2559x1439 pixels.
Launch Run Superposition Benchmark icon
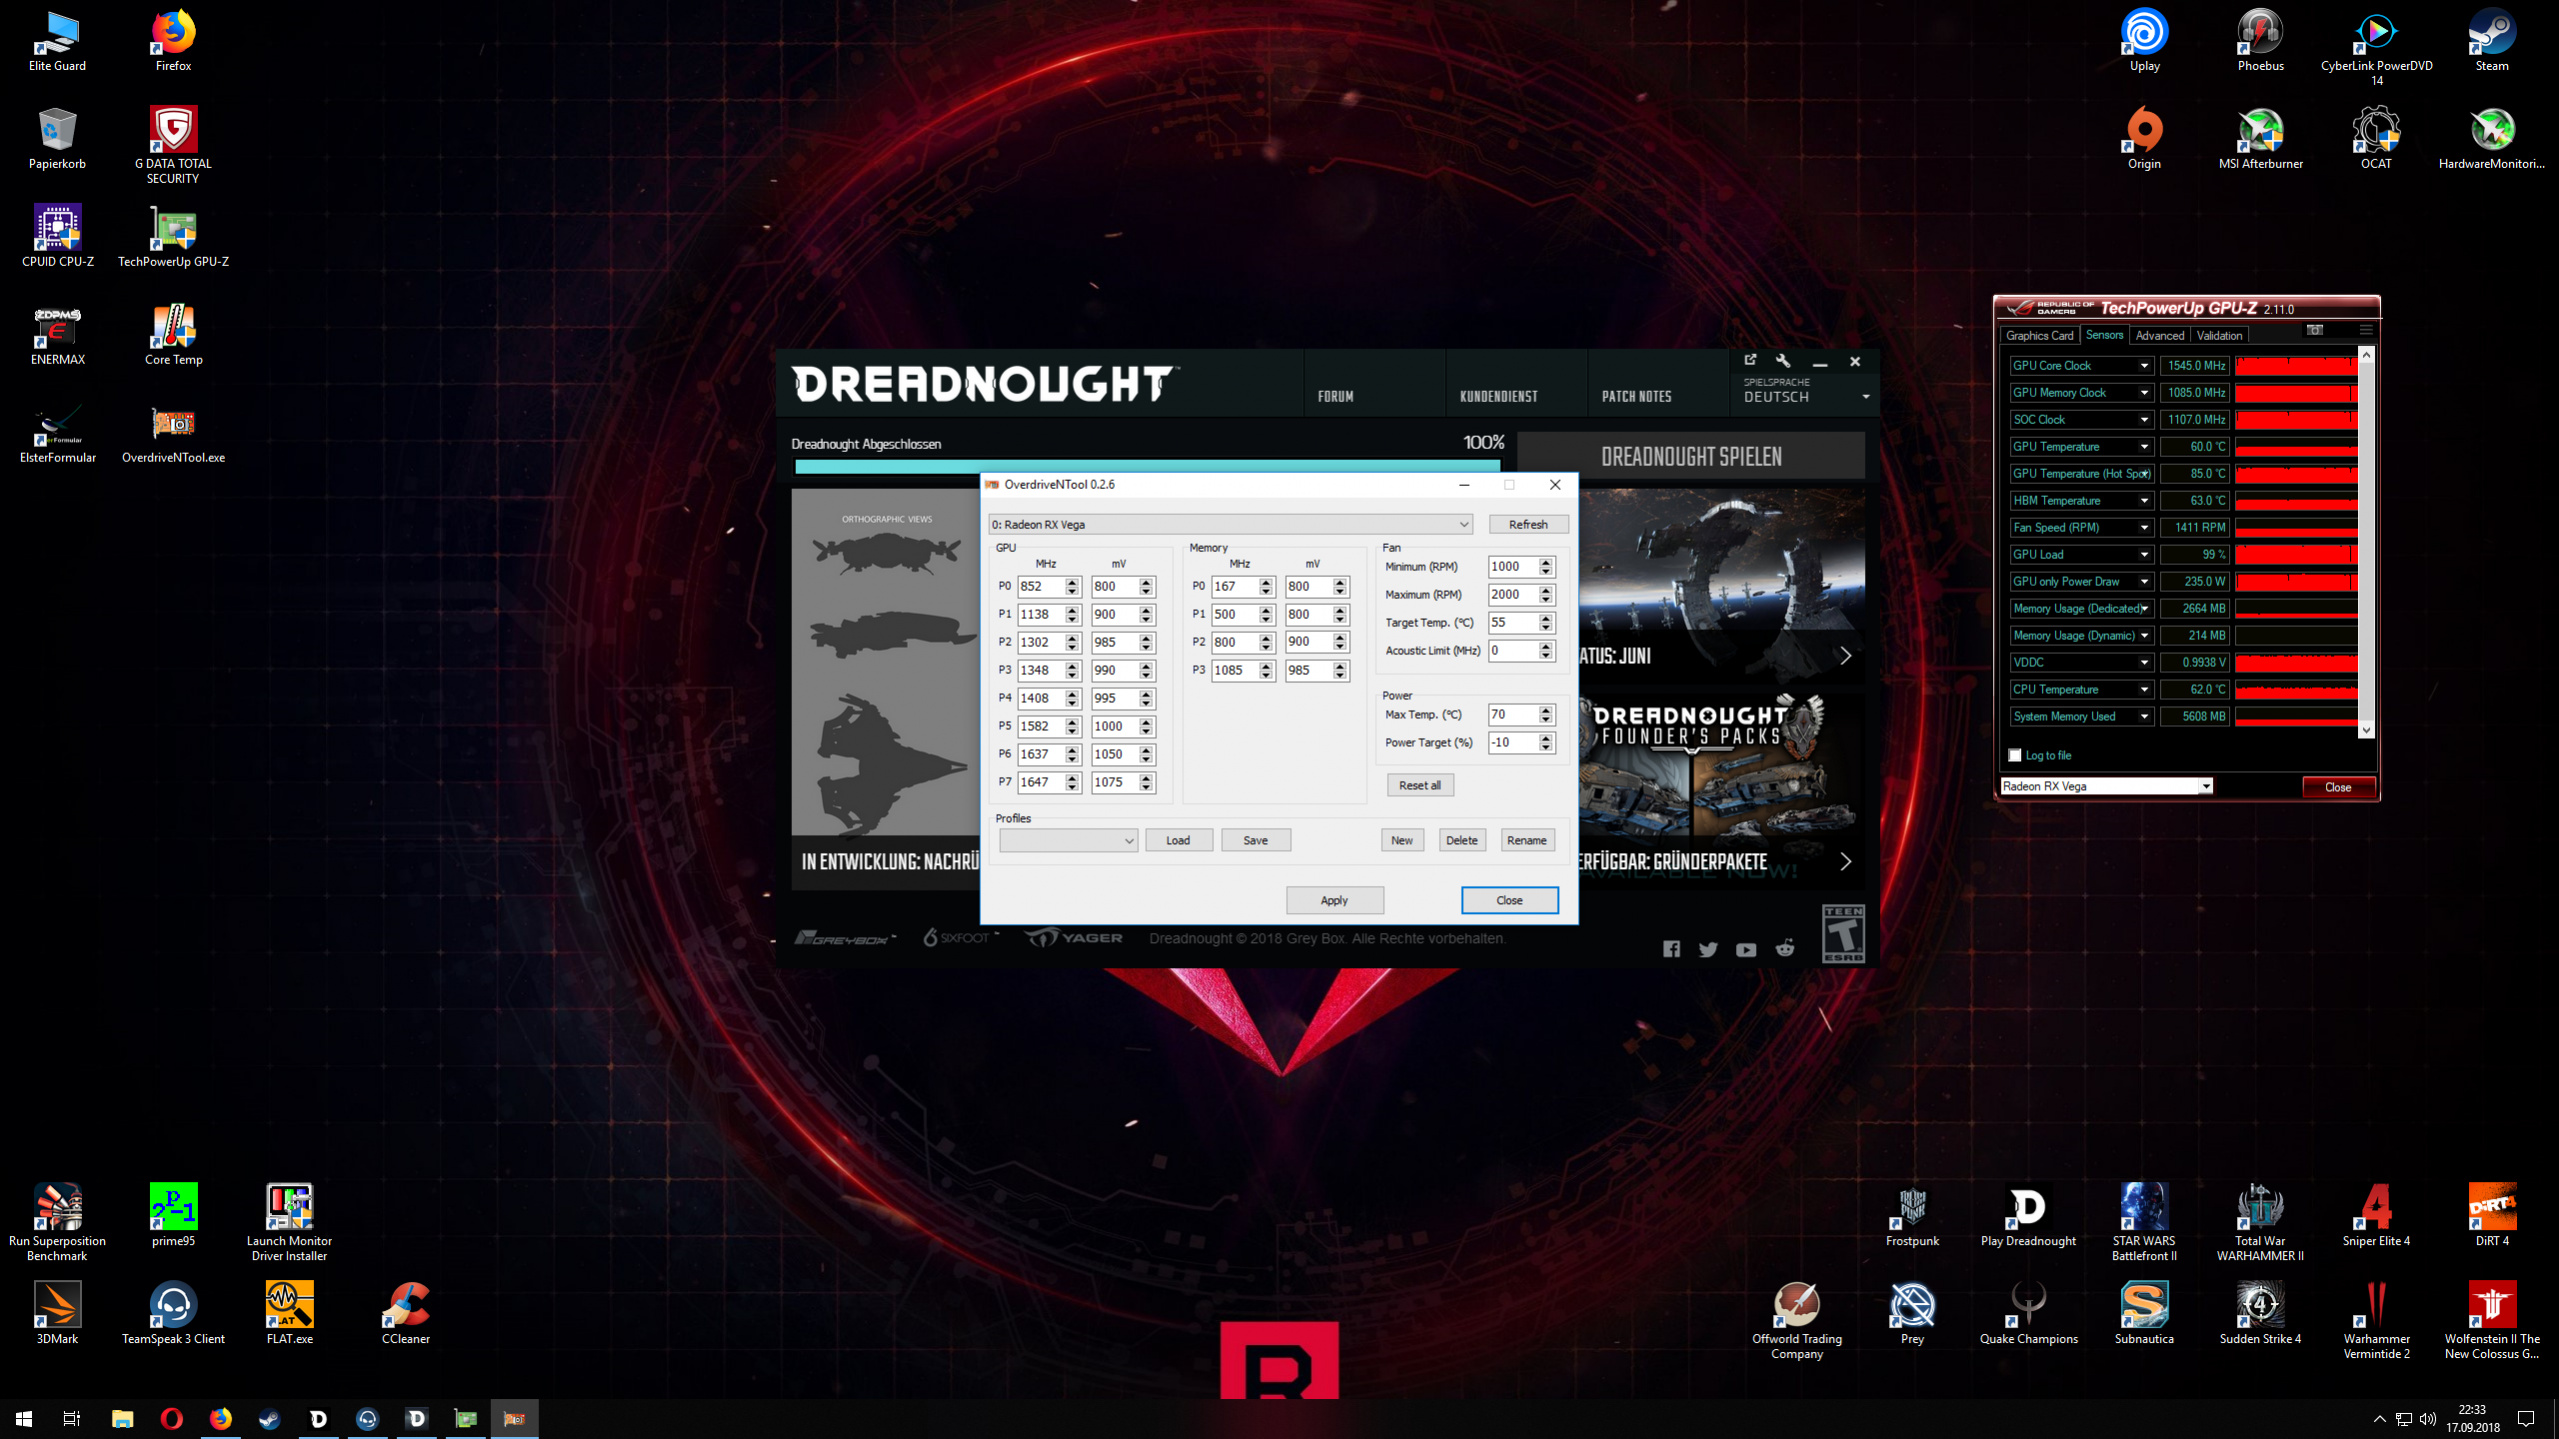tap(57, 1222)
